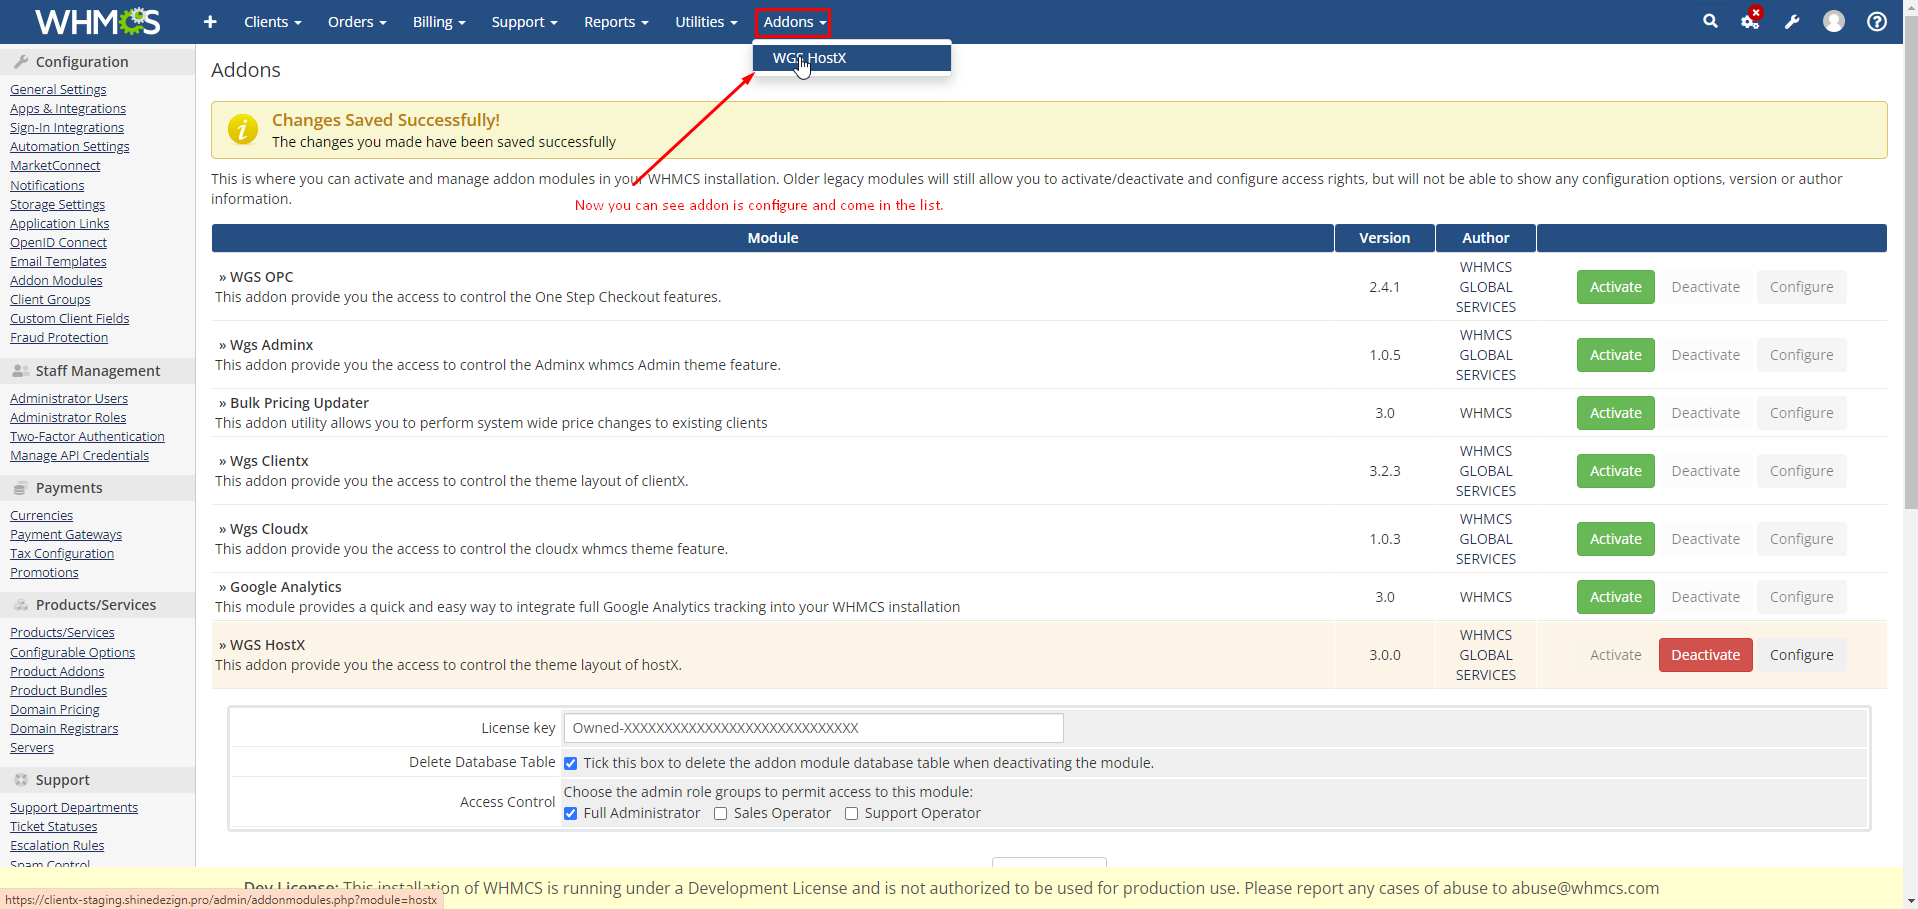
Task: Open the help question mark icon
Action: (x=1877, y=22)
